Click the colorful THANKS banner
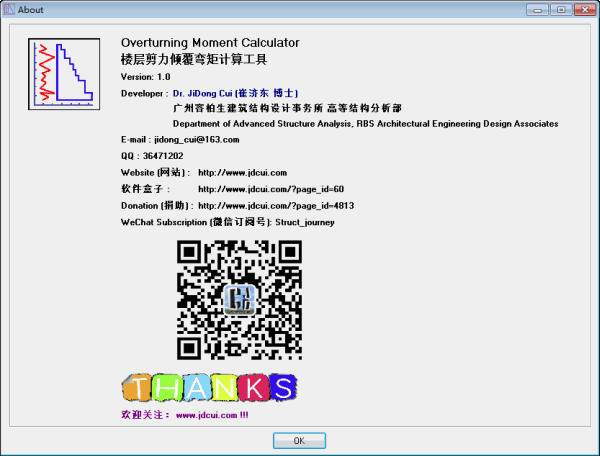 click(x=209, y=388)
